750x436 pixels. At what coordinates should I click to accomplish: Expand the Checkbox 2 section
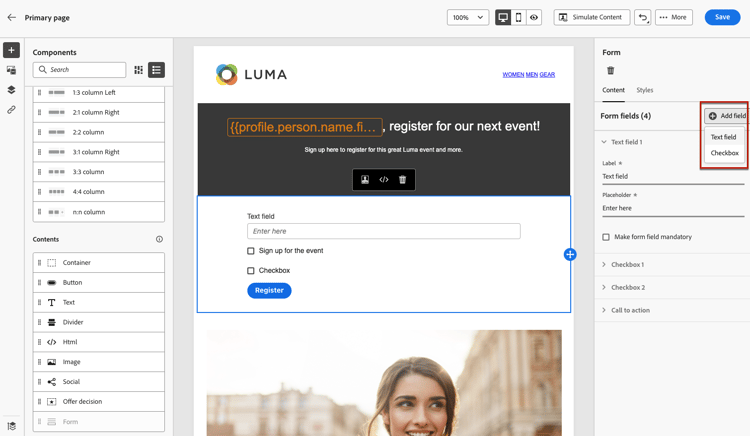(604, 287)
